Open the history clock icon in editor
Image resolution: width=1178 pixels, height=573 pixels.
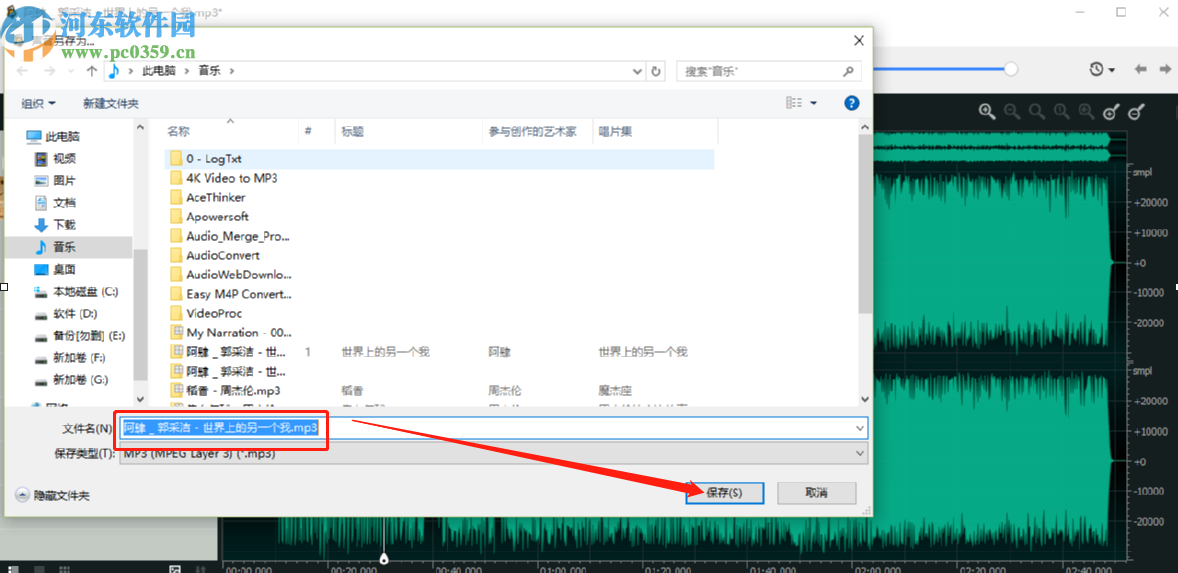(x=1097, y=69)
